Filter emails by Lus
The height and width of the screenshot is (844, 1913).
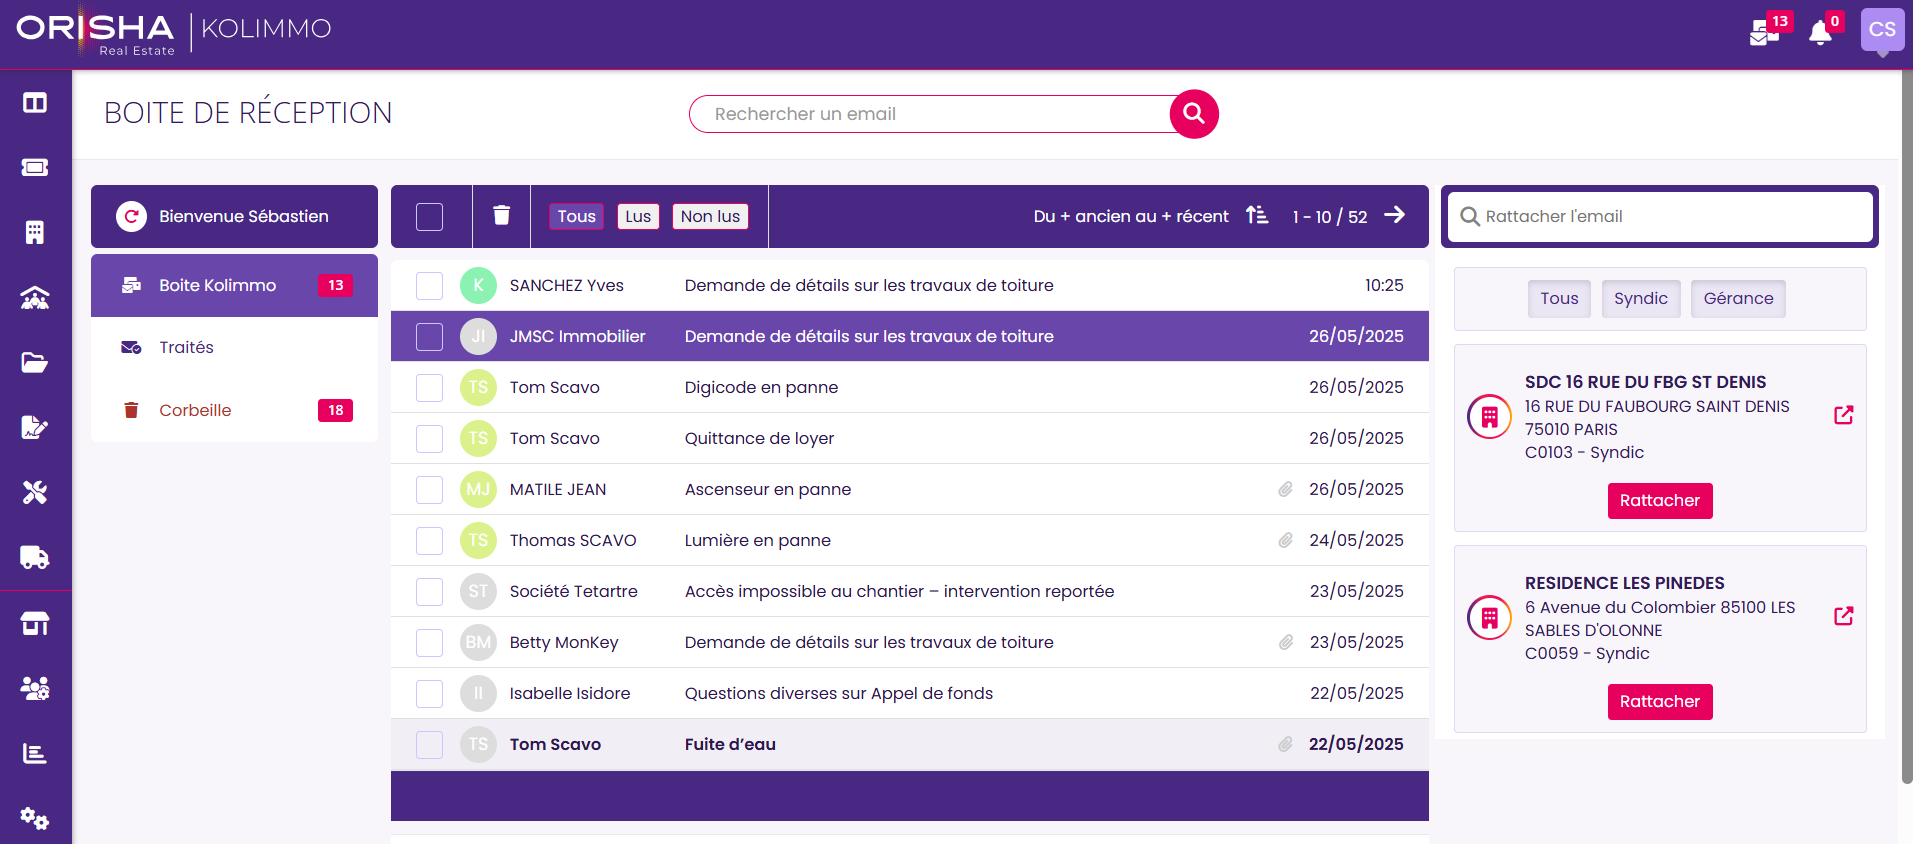coord(638,216)
